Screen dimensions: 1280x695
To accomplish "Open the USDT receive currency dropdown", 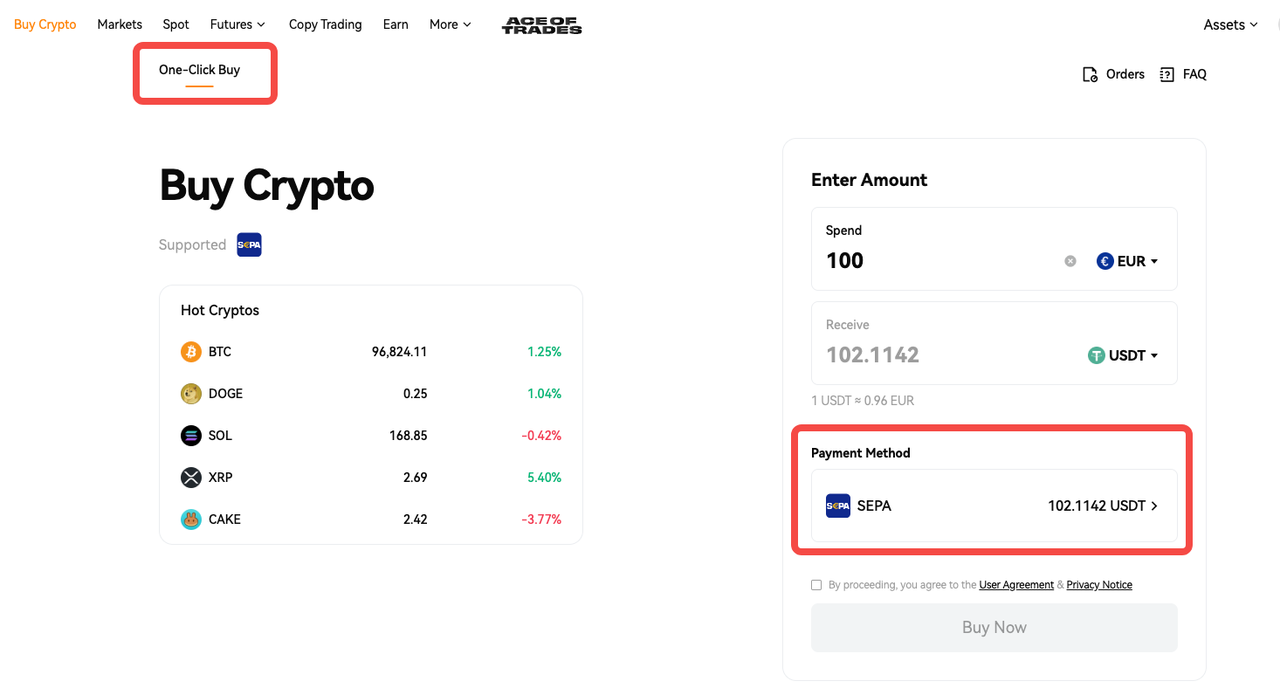I will tap(1123, 355).
